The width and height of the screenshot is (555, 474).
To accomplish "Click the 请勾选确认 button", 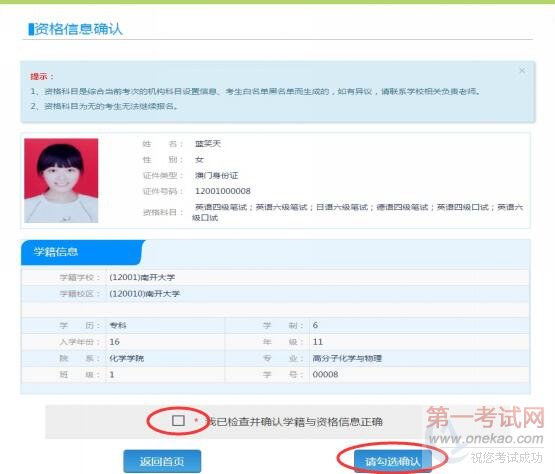I will pos(393,461).
